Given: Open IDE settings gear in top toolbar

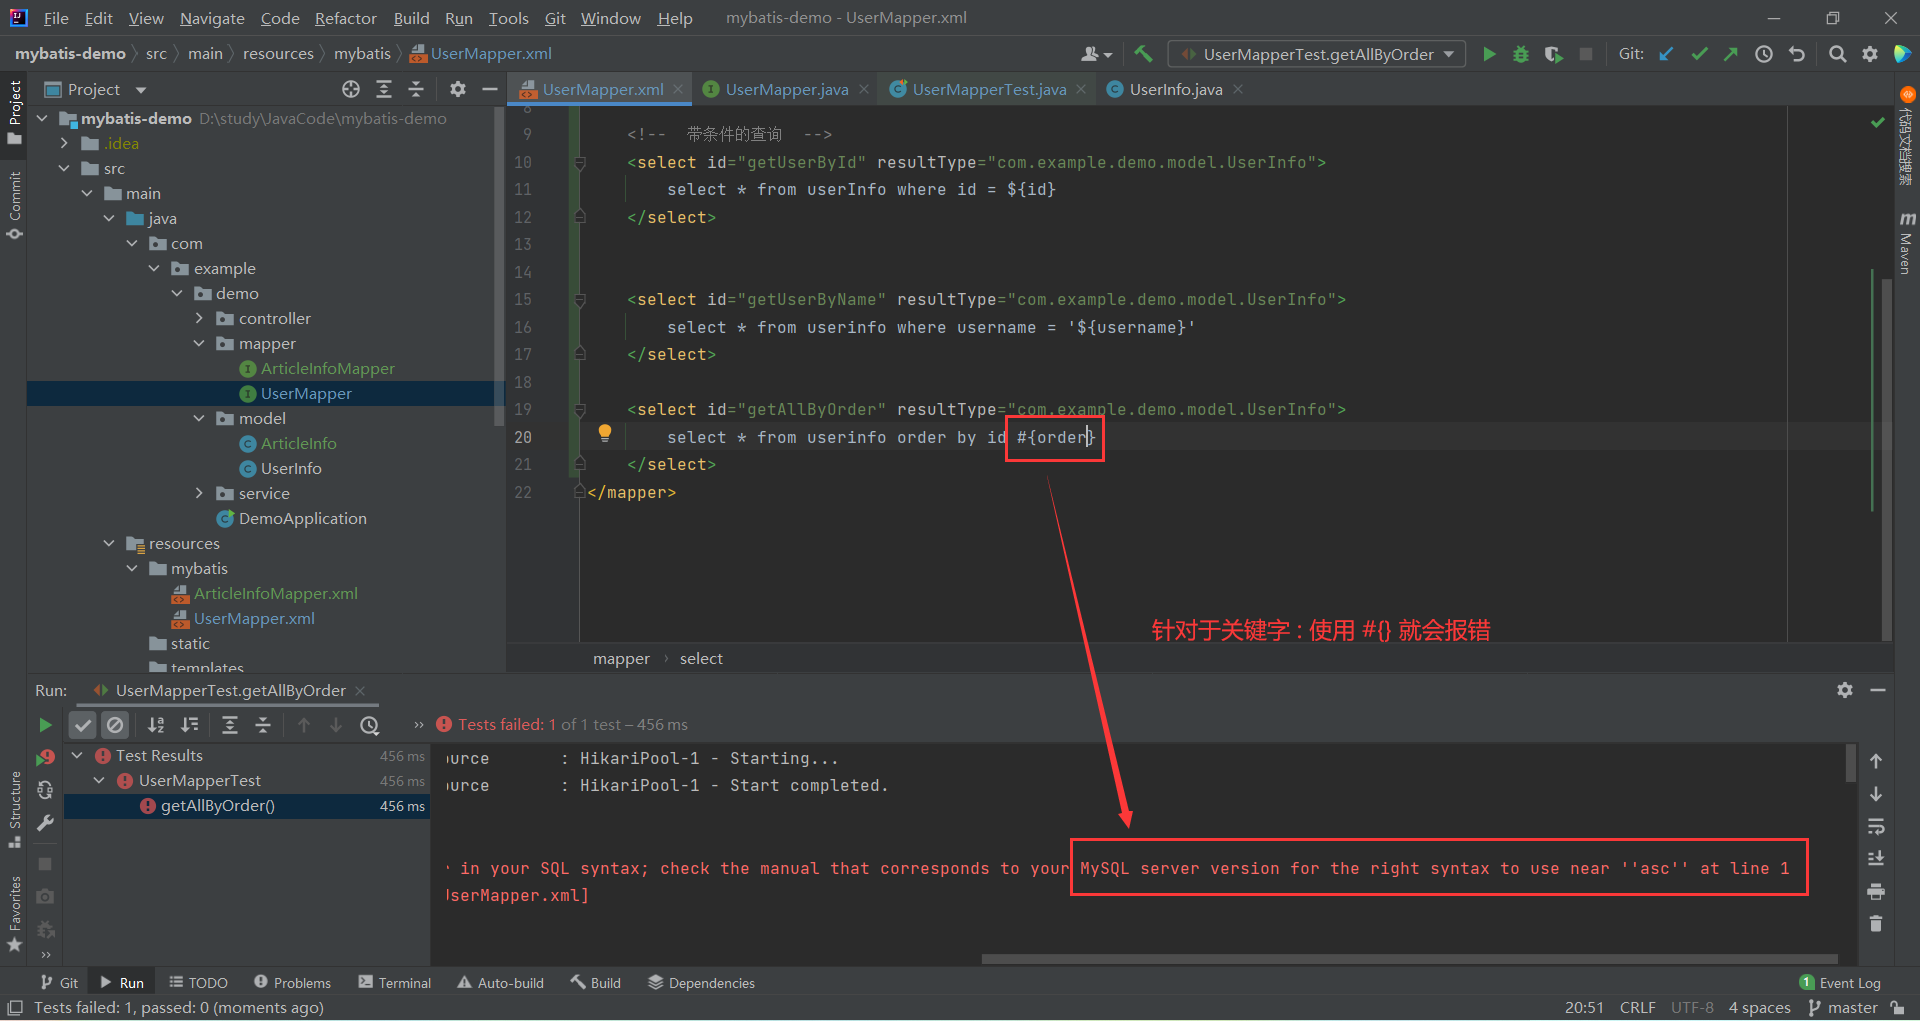Looking at the screenshot, I should click(x=1869, y=54).
